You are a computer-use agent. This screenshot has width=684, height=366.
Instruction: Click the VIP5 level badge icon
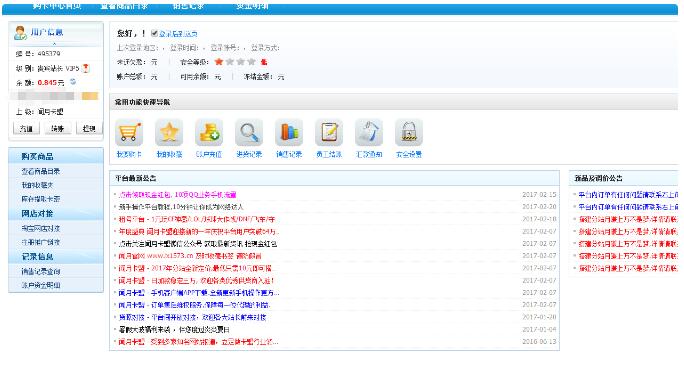pos(86,68)
